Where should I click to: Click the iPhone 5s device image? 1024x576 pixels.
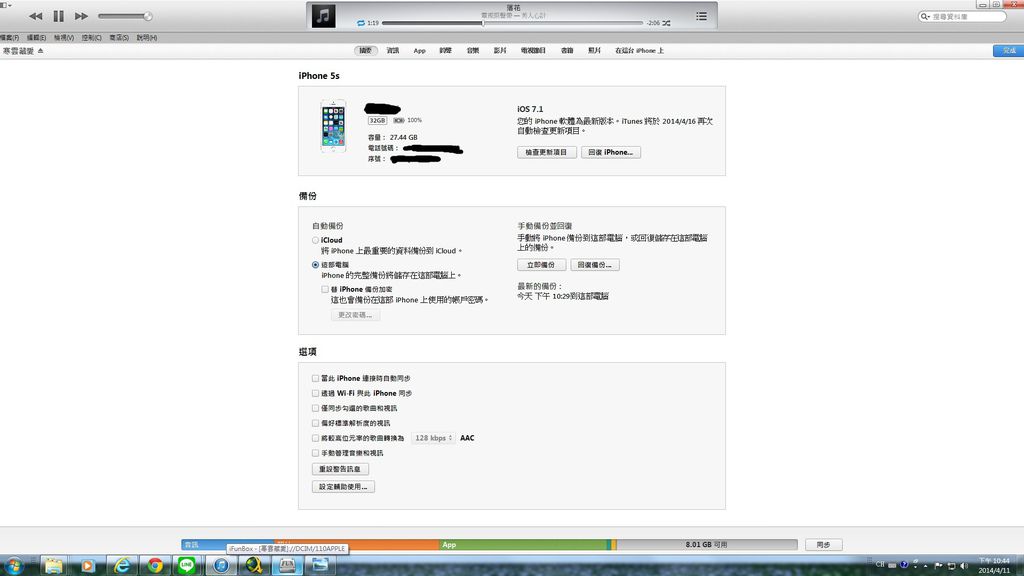(x=333, y=126)
